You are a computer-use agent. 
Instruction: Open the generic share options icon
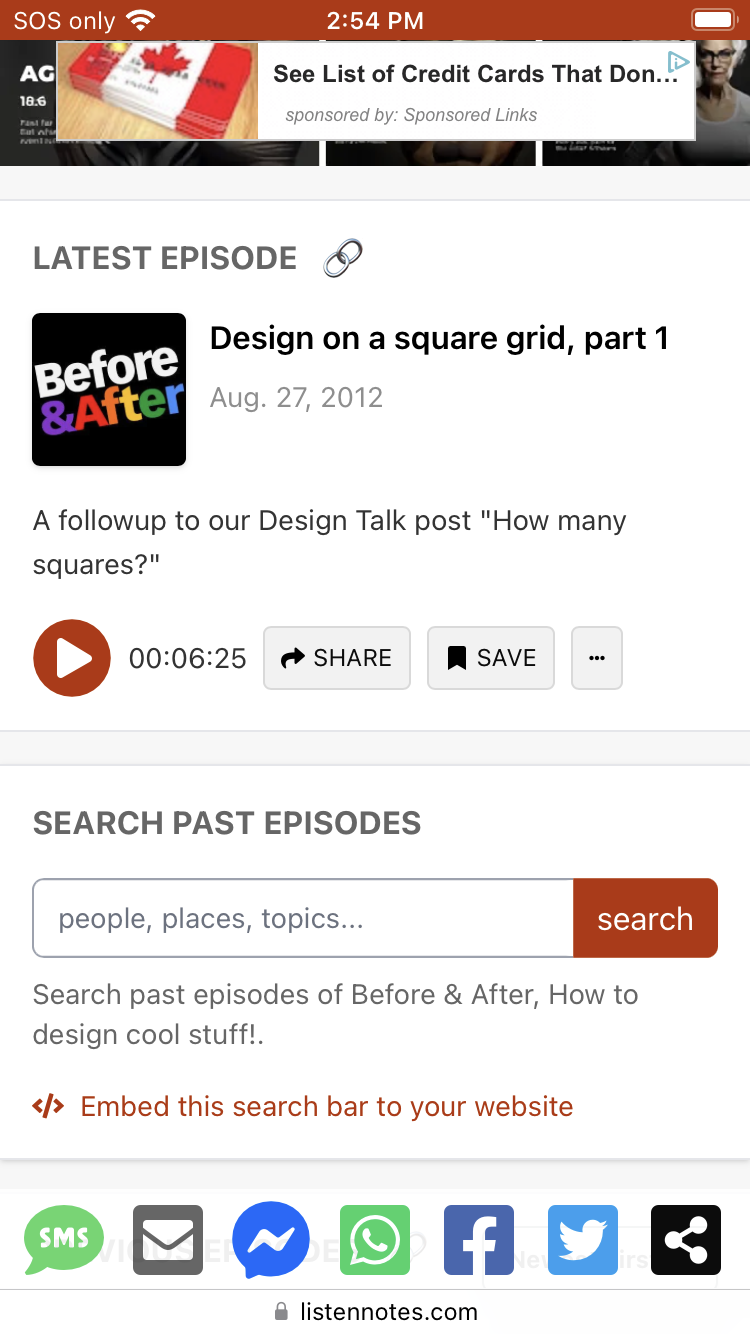[686, 1240]
